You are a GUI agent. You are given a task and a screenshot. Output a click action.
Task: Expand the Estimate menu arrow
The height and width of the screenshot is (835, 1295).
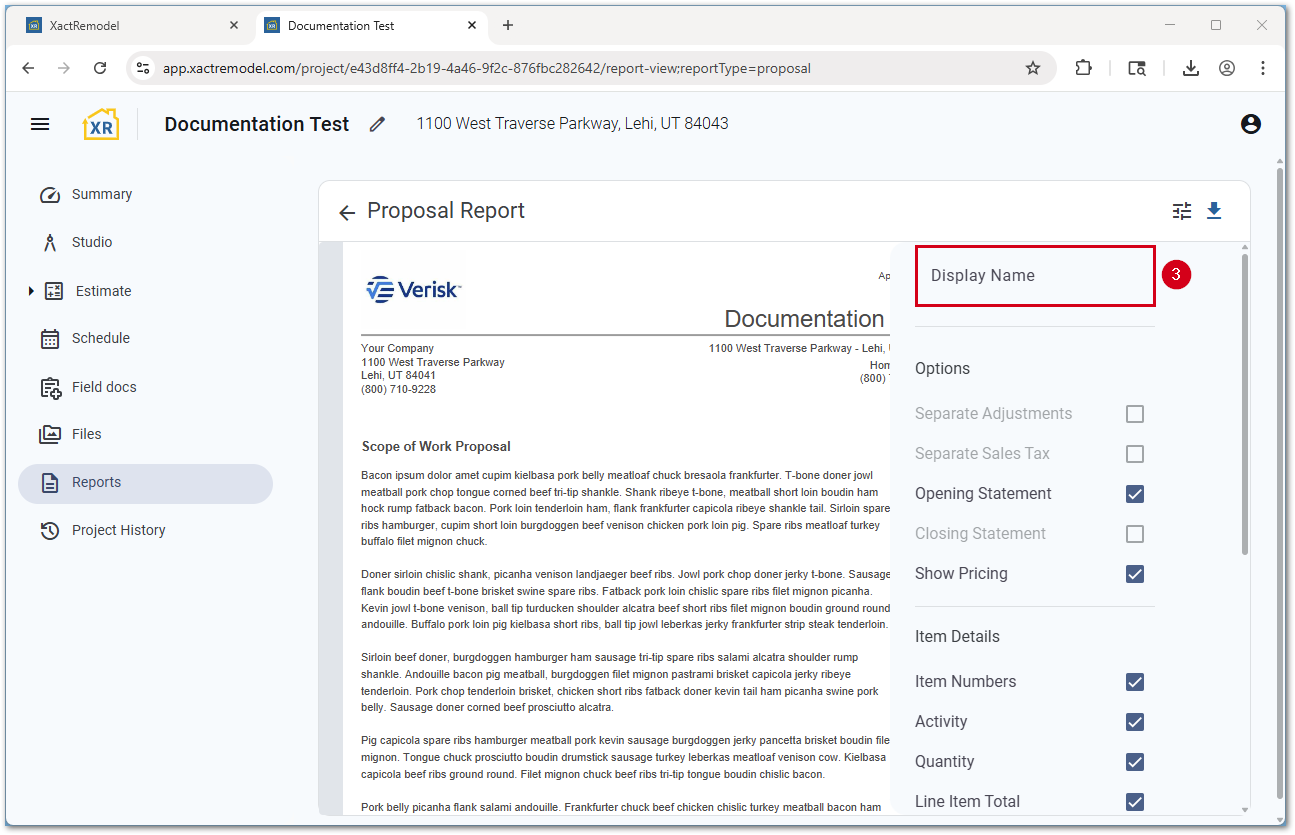tap(31, 291)
